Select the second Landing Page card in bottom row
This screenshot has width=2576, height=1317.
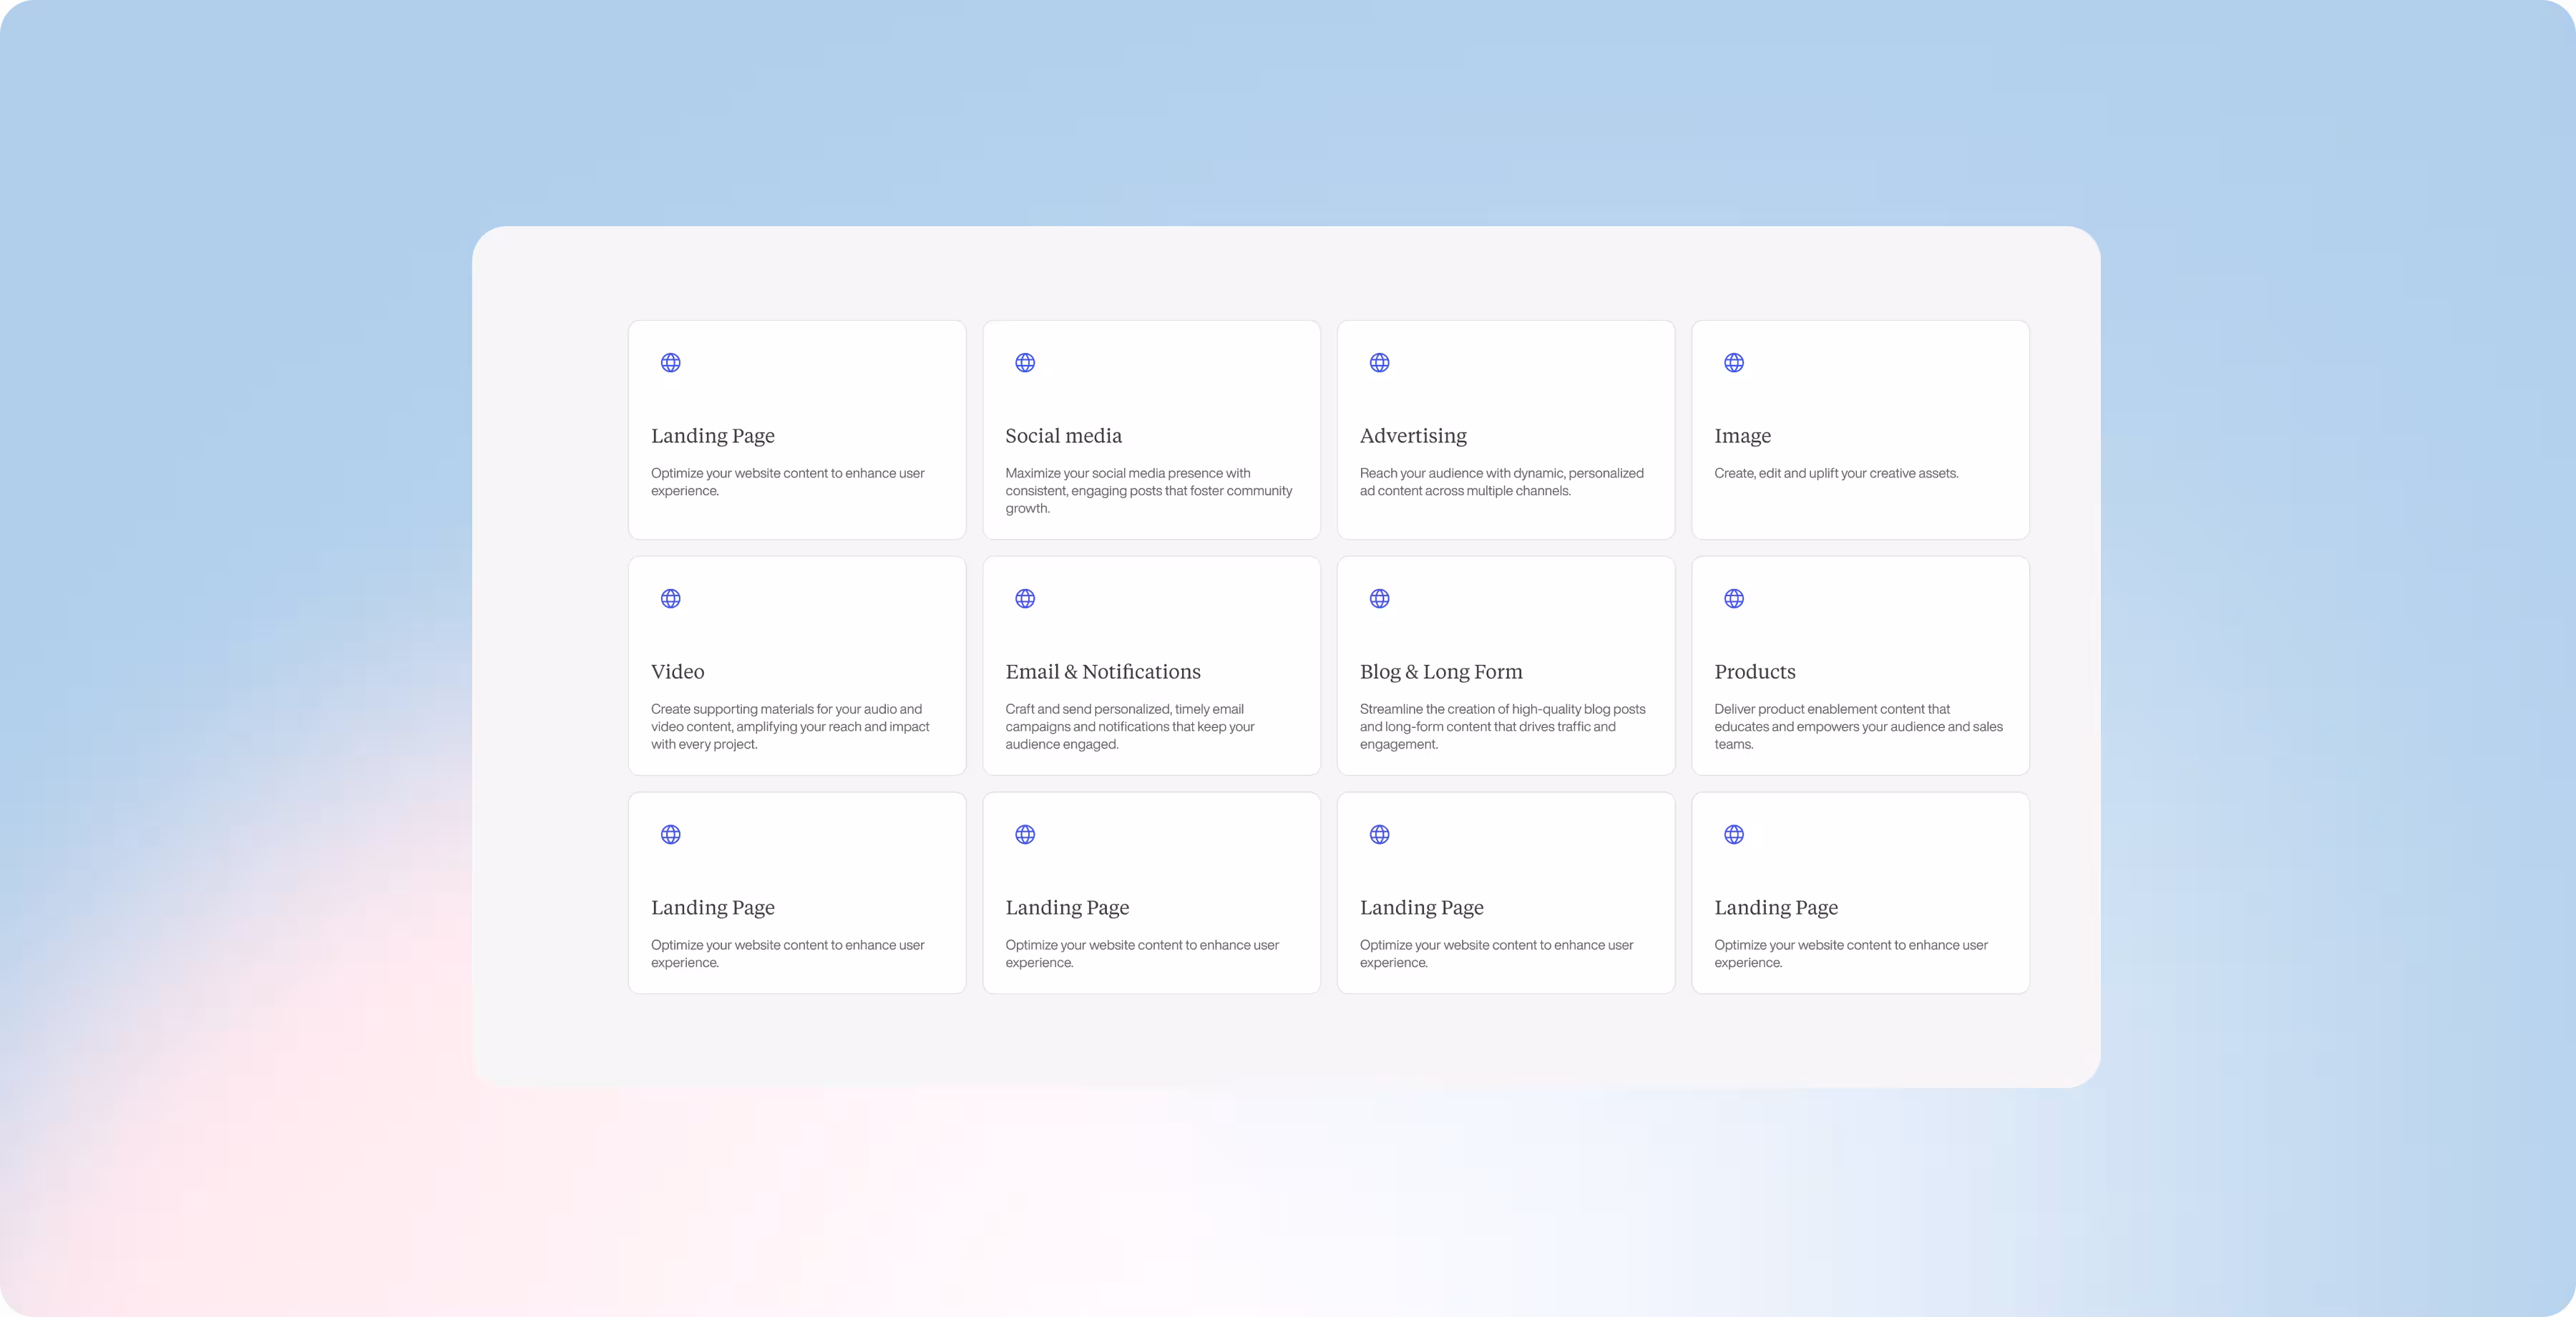(x=1151, y=893)
